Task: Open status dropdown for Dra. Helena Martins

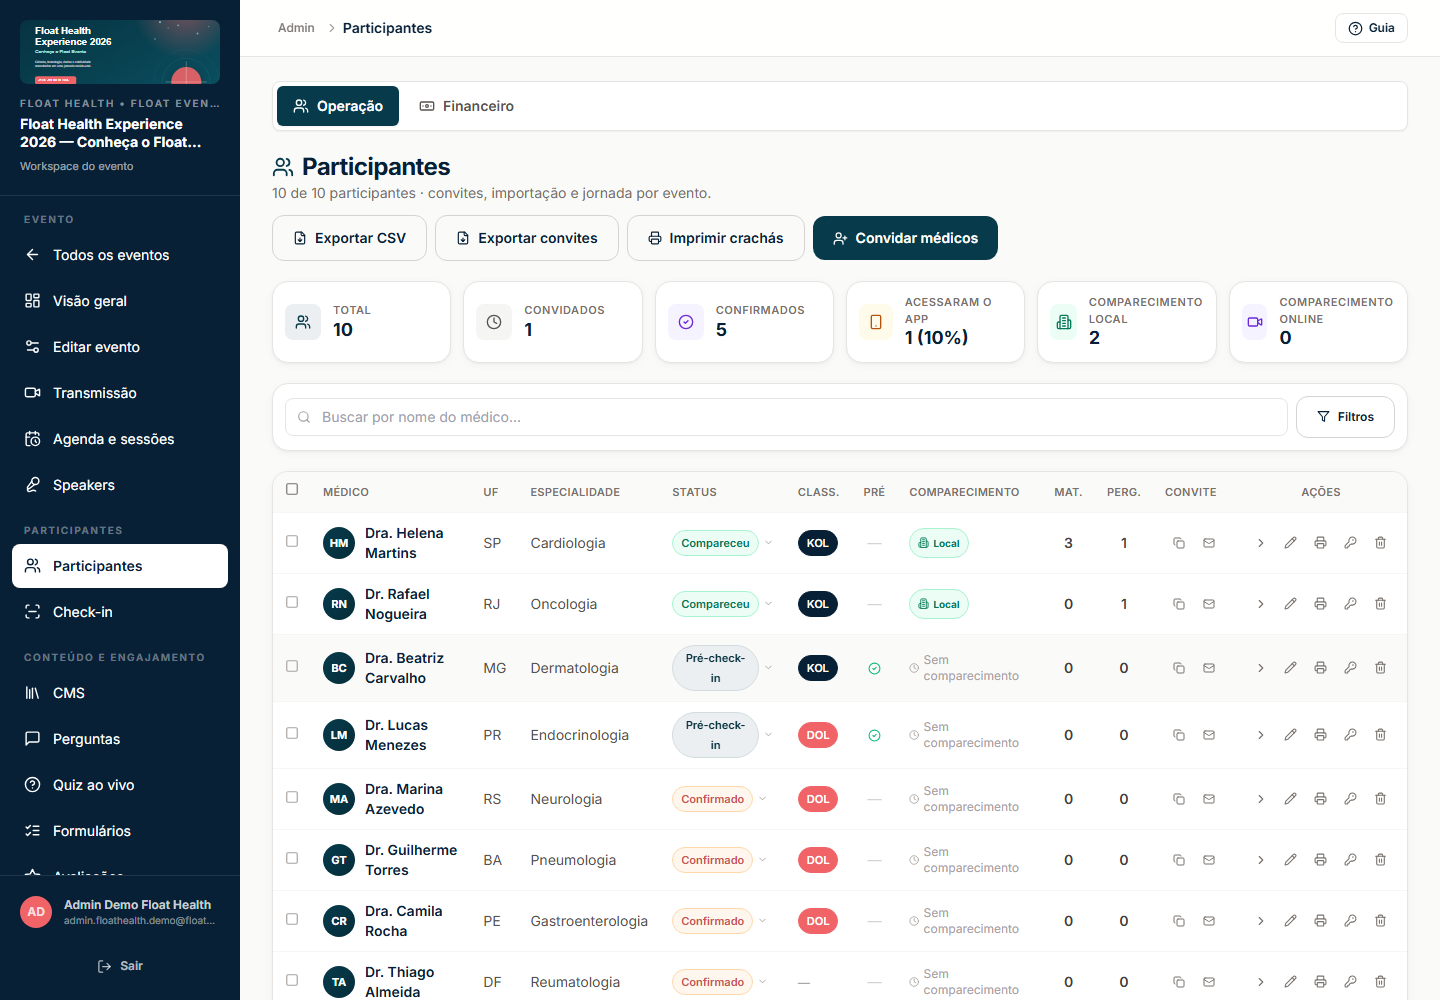Action: [x=768, y=543]
